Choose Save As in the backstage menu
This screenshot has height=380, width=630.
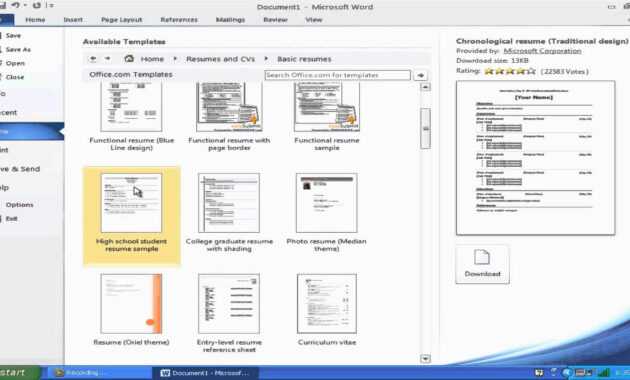coord(18,49)
